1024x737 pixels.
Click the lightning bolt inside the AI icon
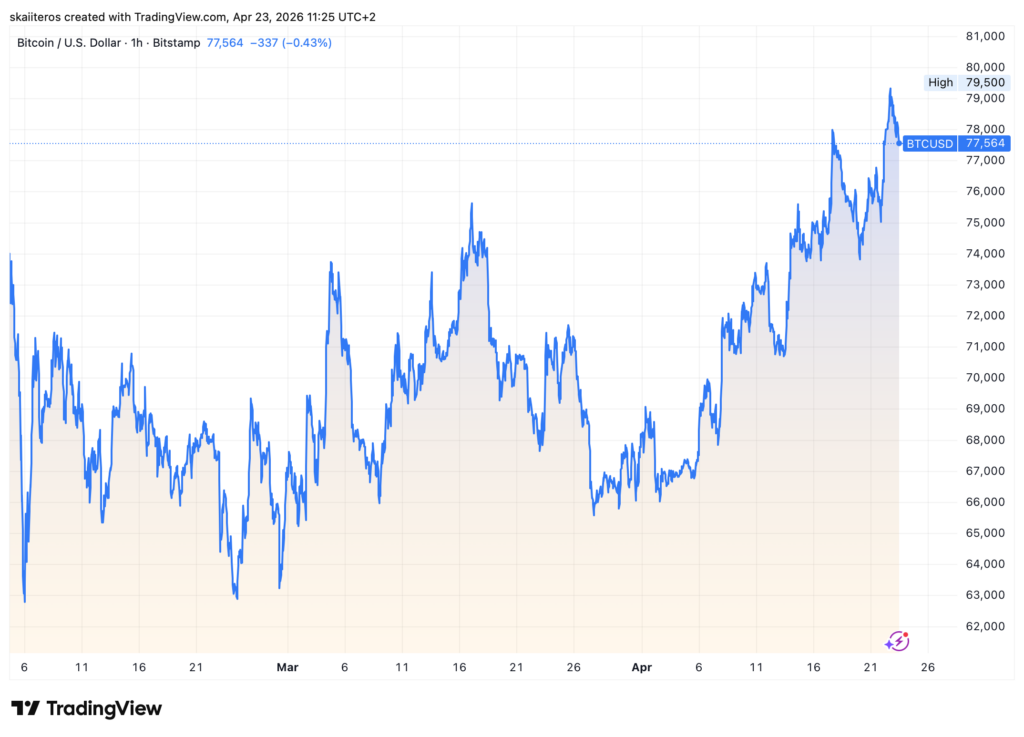(899, 641)
